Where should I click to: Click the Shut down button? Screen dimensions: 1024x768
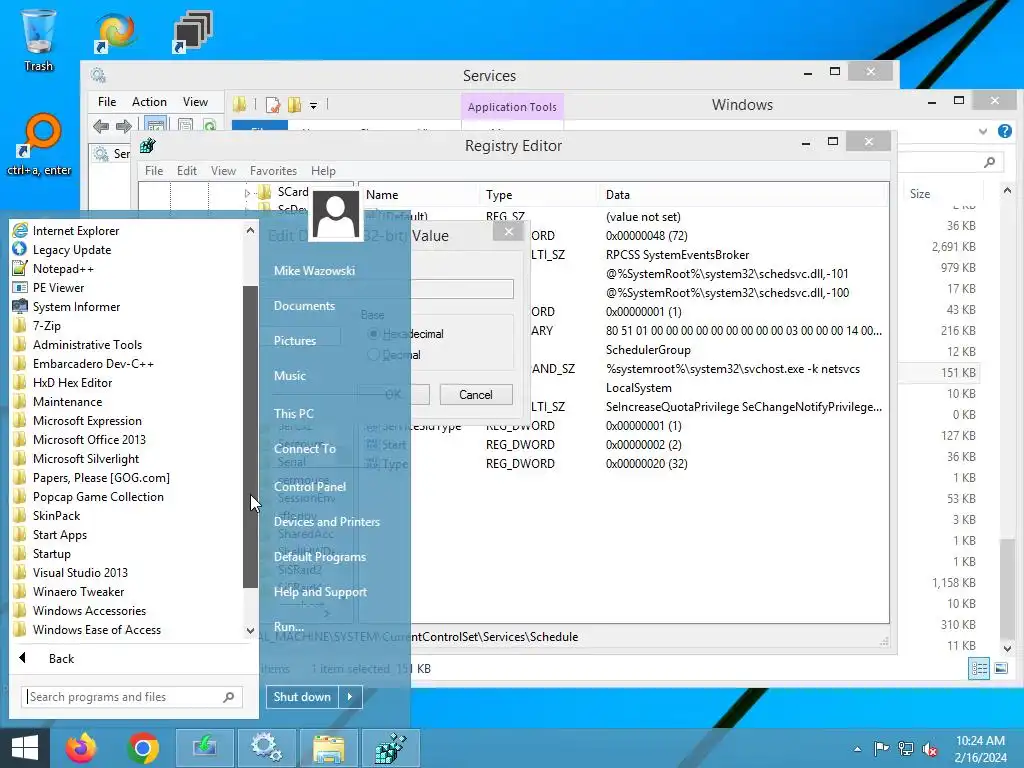click(x=302, y=697)
